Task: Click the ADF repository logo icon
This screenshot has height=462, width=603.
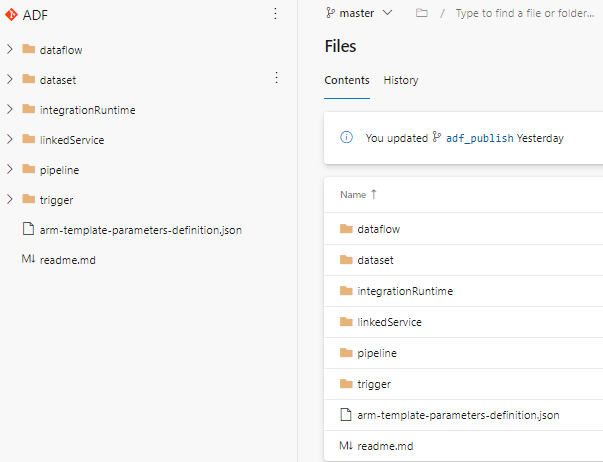Action: pos(11,14)
